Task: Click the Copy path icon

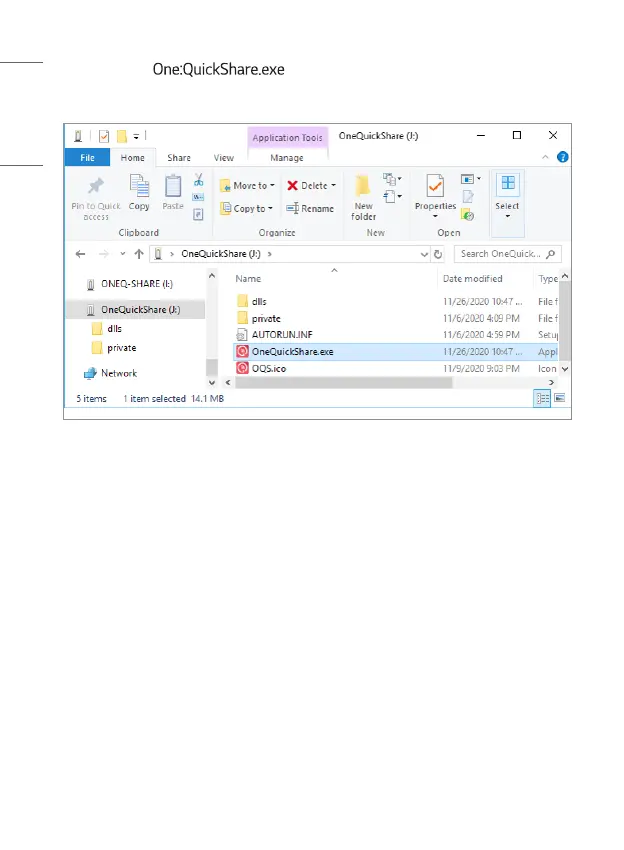Action: [198, 197]
